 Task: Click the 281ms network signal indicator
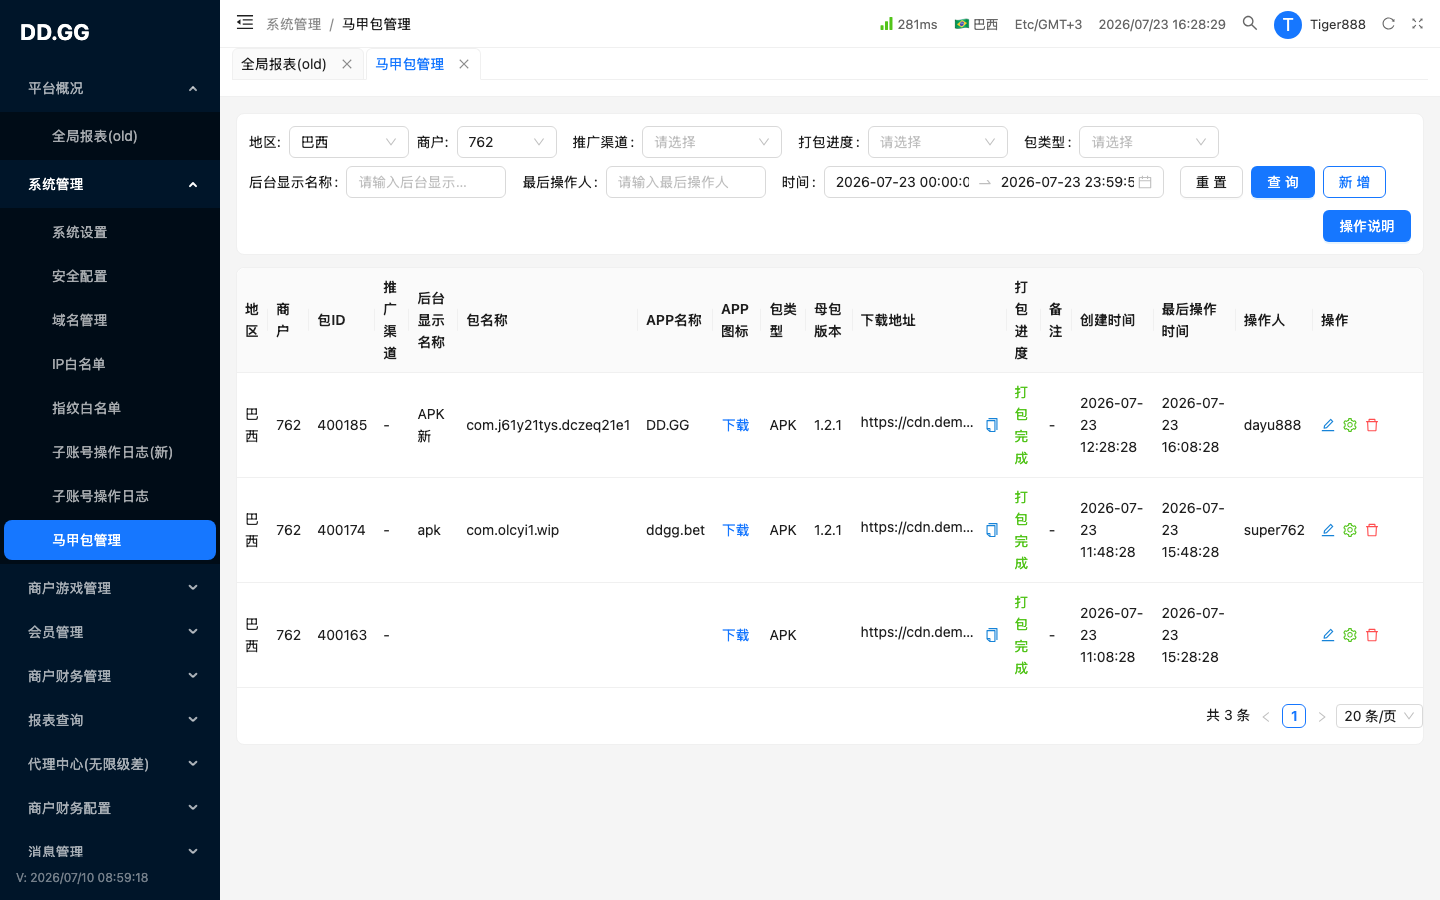908,24
